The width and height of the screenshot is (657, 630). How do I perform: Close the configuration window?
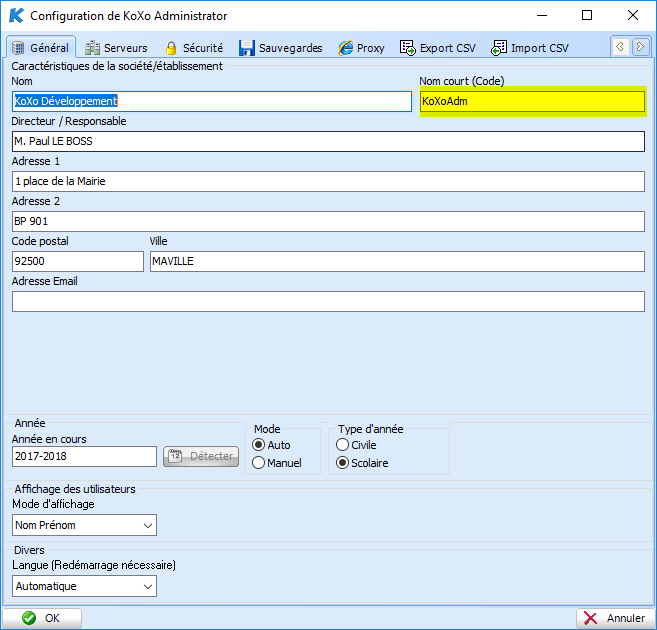pos(633,15)
